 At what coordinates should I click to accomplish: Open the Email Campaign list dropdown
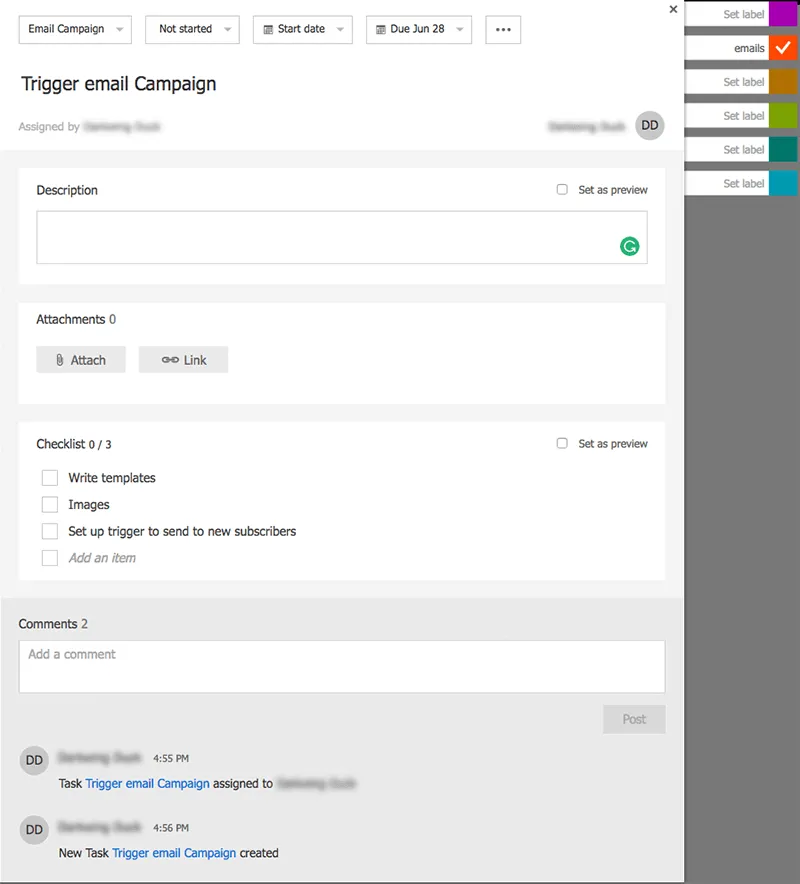(74, 30)
